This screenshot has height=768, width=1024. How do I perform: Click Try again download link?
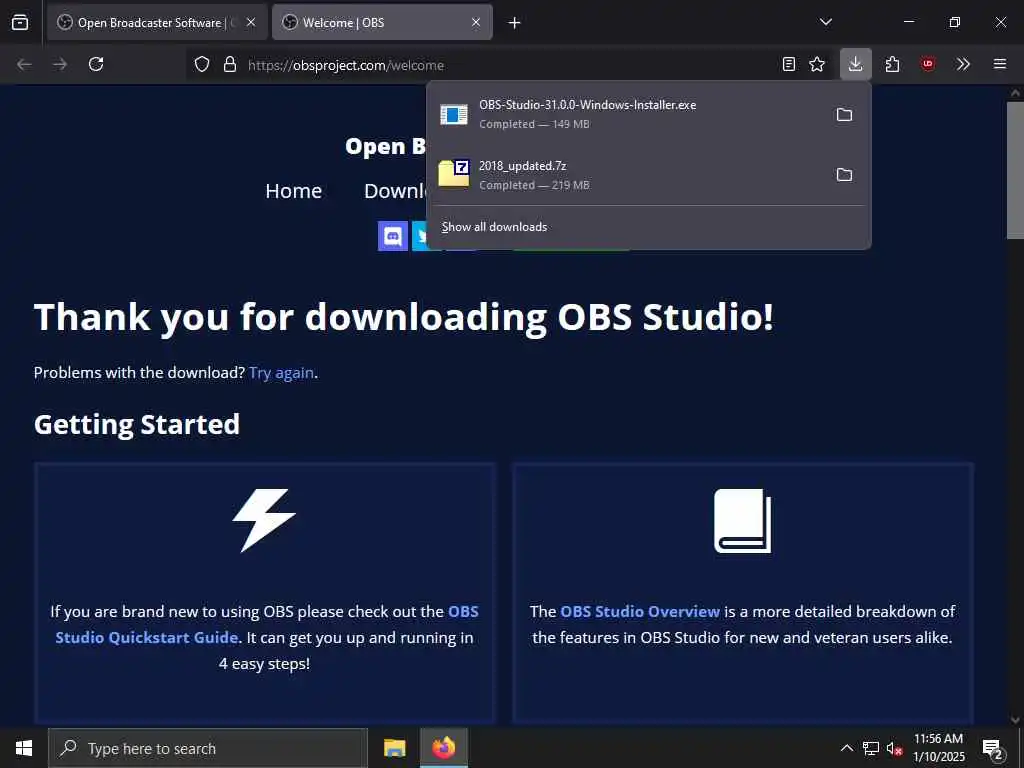pos(281,372)
